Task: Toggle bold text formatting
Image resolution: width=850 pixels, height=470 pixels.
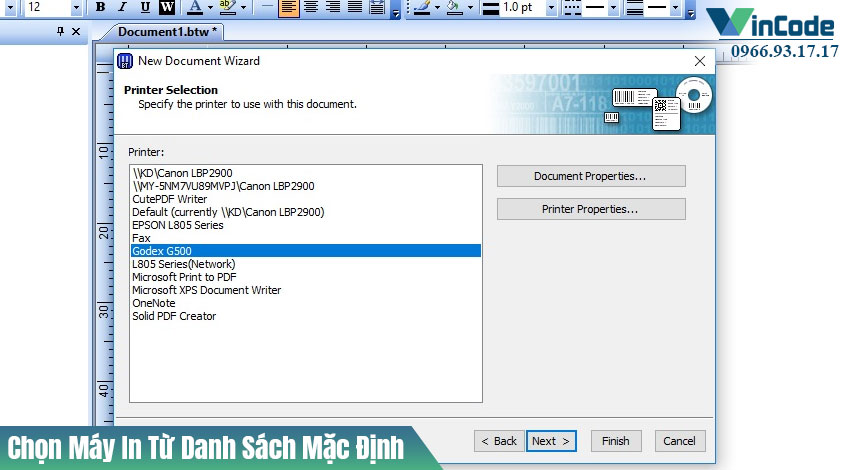Action: [100, 7]
